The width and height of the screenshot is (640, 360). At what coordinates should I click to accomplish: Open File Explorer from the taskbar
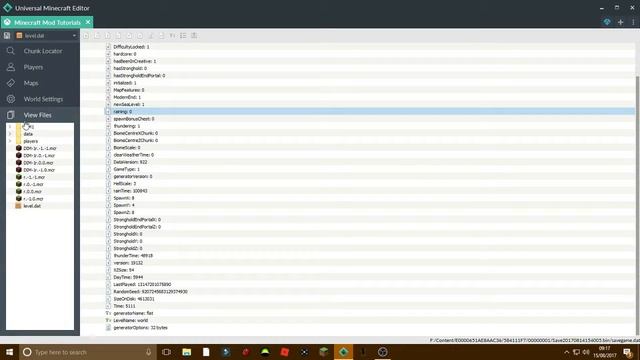pos(187,352)
